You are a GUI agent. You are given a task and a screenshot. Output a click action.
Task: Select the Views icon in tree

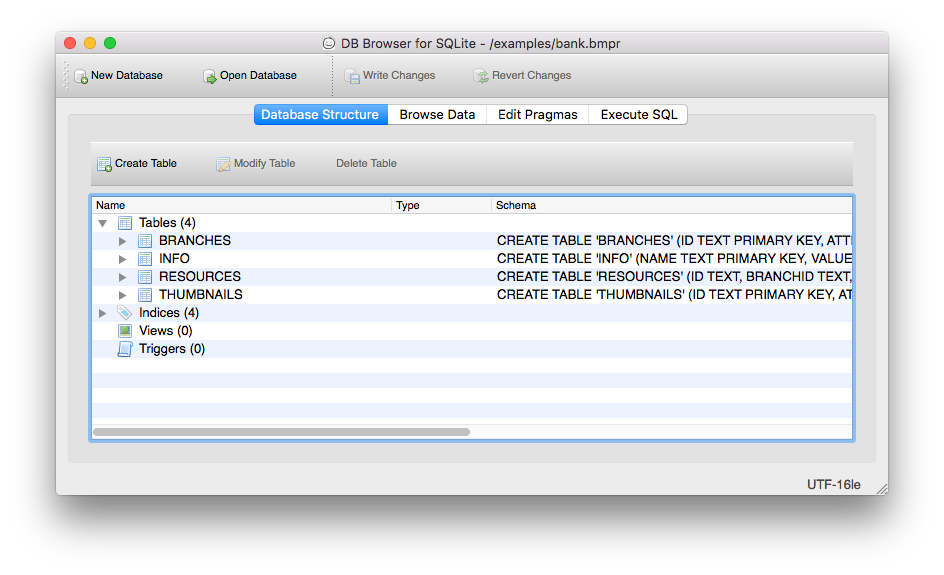point(125,331)
